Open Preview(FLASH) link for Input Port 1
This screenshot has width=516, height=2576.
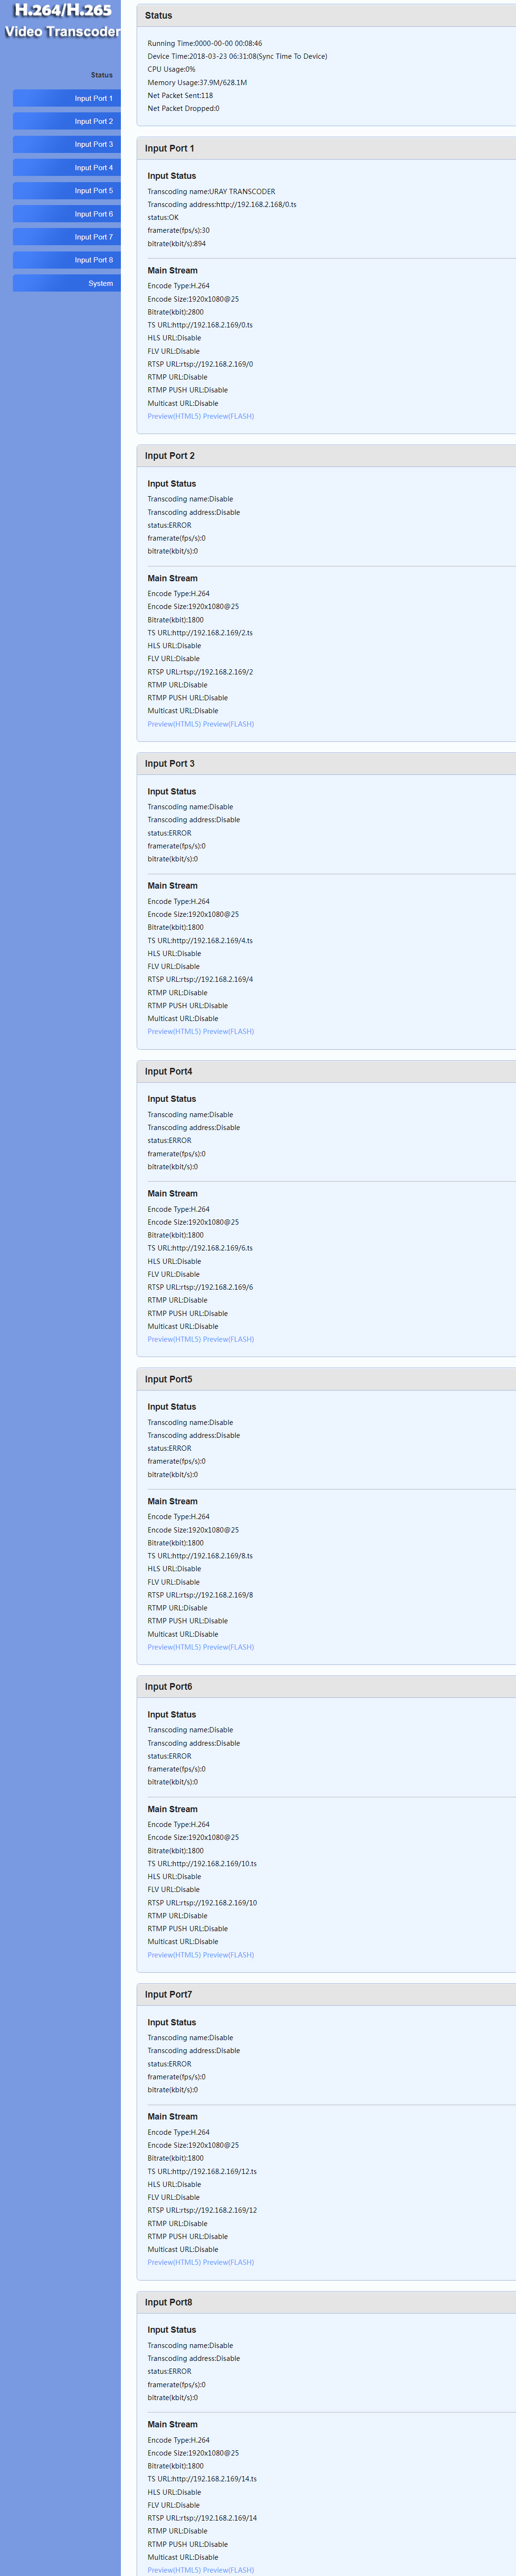pos(228,416)
